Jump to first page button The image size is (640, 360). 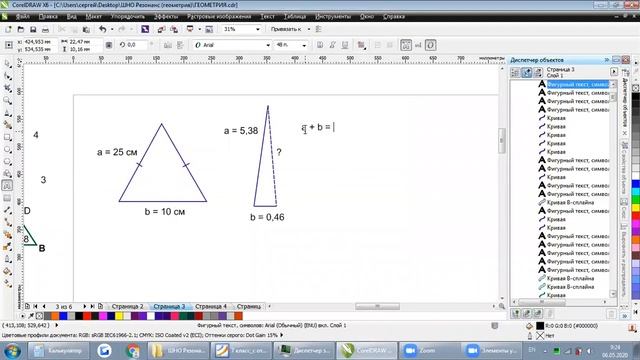(36, 306)
